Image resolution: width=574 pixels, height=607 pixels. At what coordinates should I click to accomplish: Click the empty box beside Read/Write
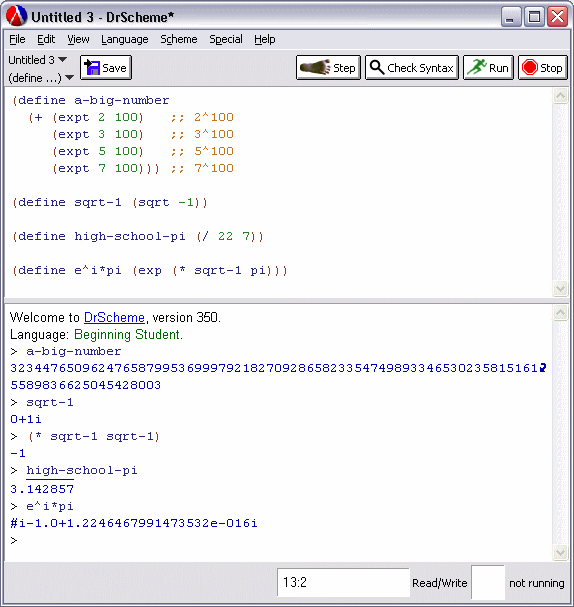488,582
